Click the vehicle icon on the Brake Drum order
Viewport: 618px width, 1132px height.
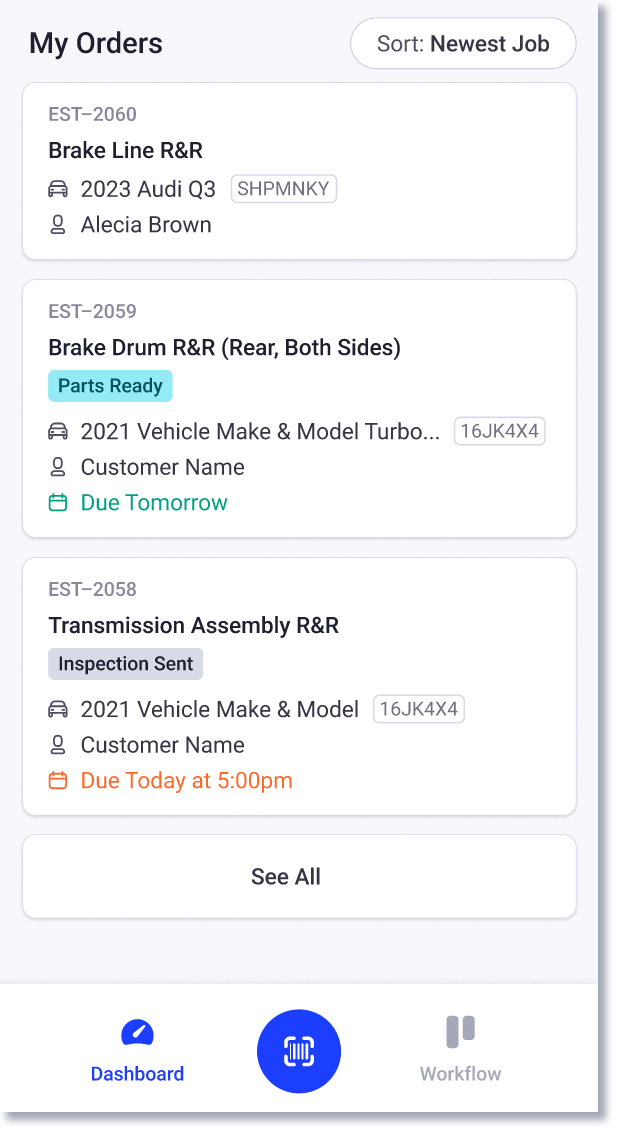(59, 431)
